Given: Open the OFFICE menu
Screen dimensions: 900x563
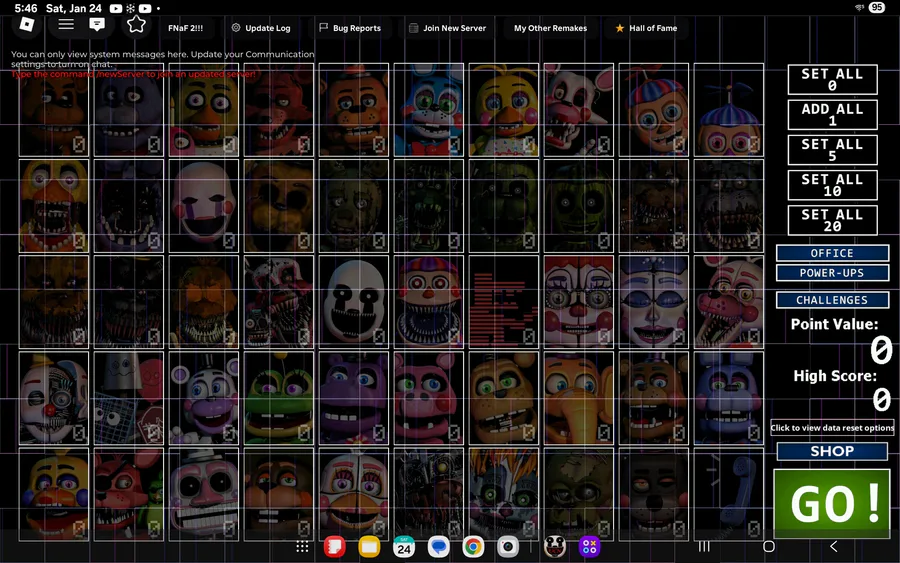Looking at the screenshot, I should (x=832, y=253).
